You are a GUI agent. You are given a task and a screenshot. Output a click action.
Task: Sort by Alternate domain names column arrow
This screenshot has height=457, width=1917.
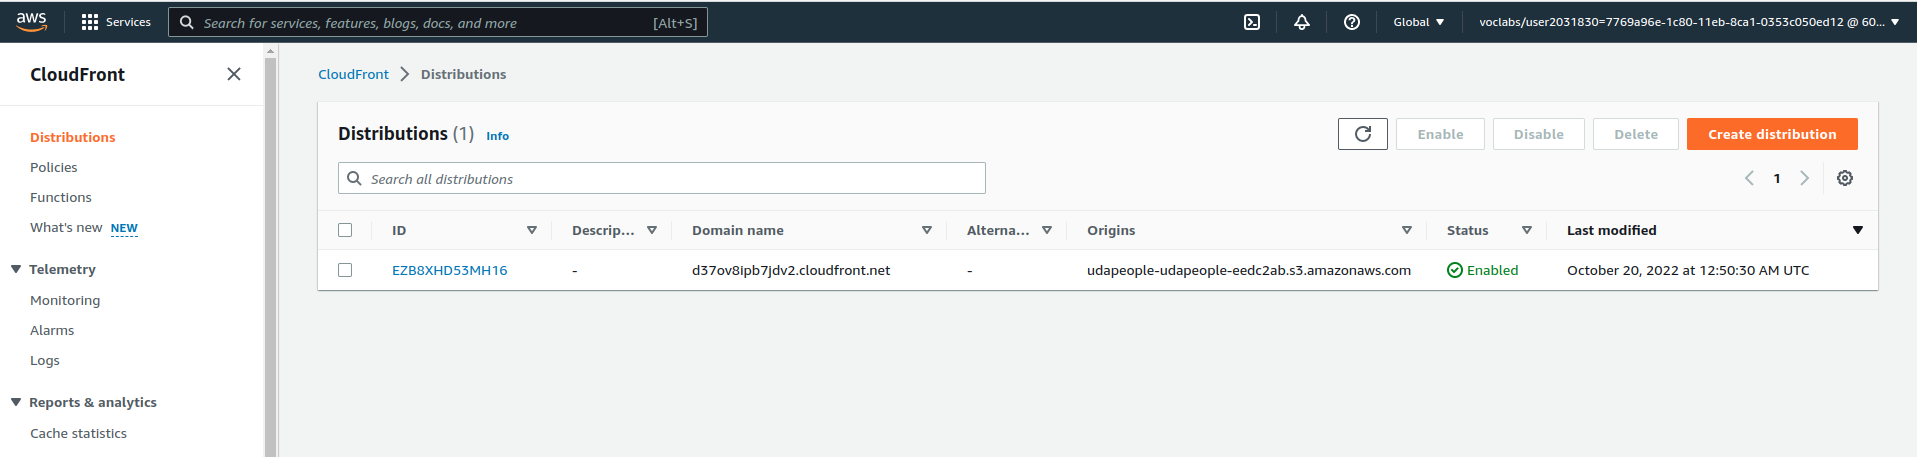pos(1047,230)
